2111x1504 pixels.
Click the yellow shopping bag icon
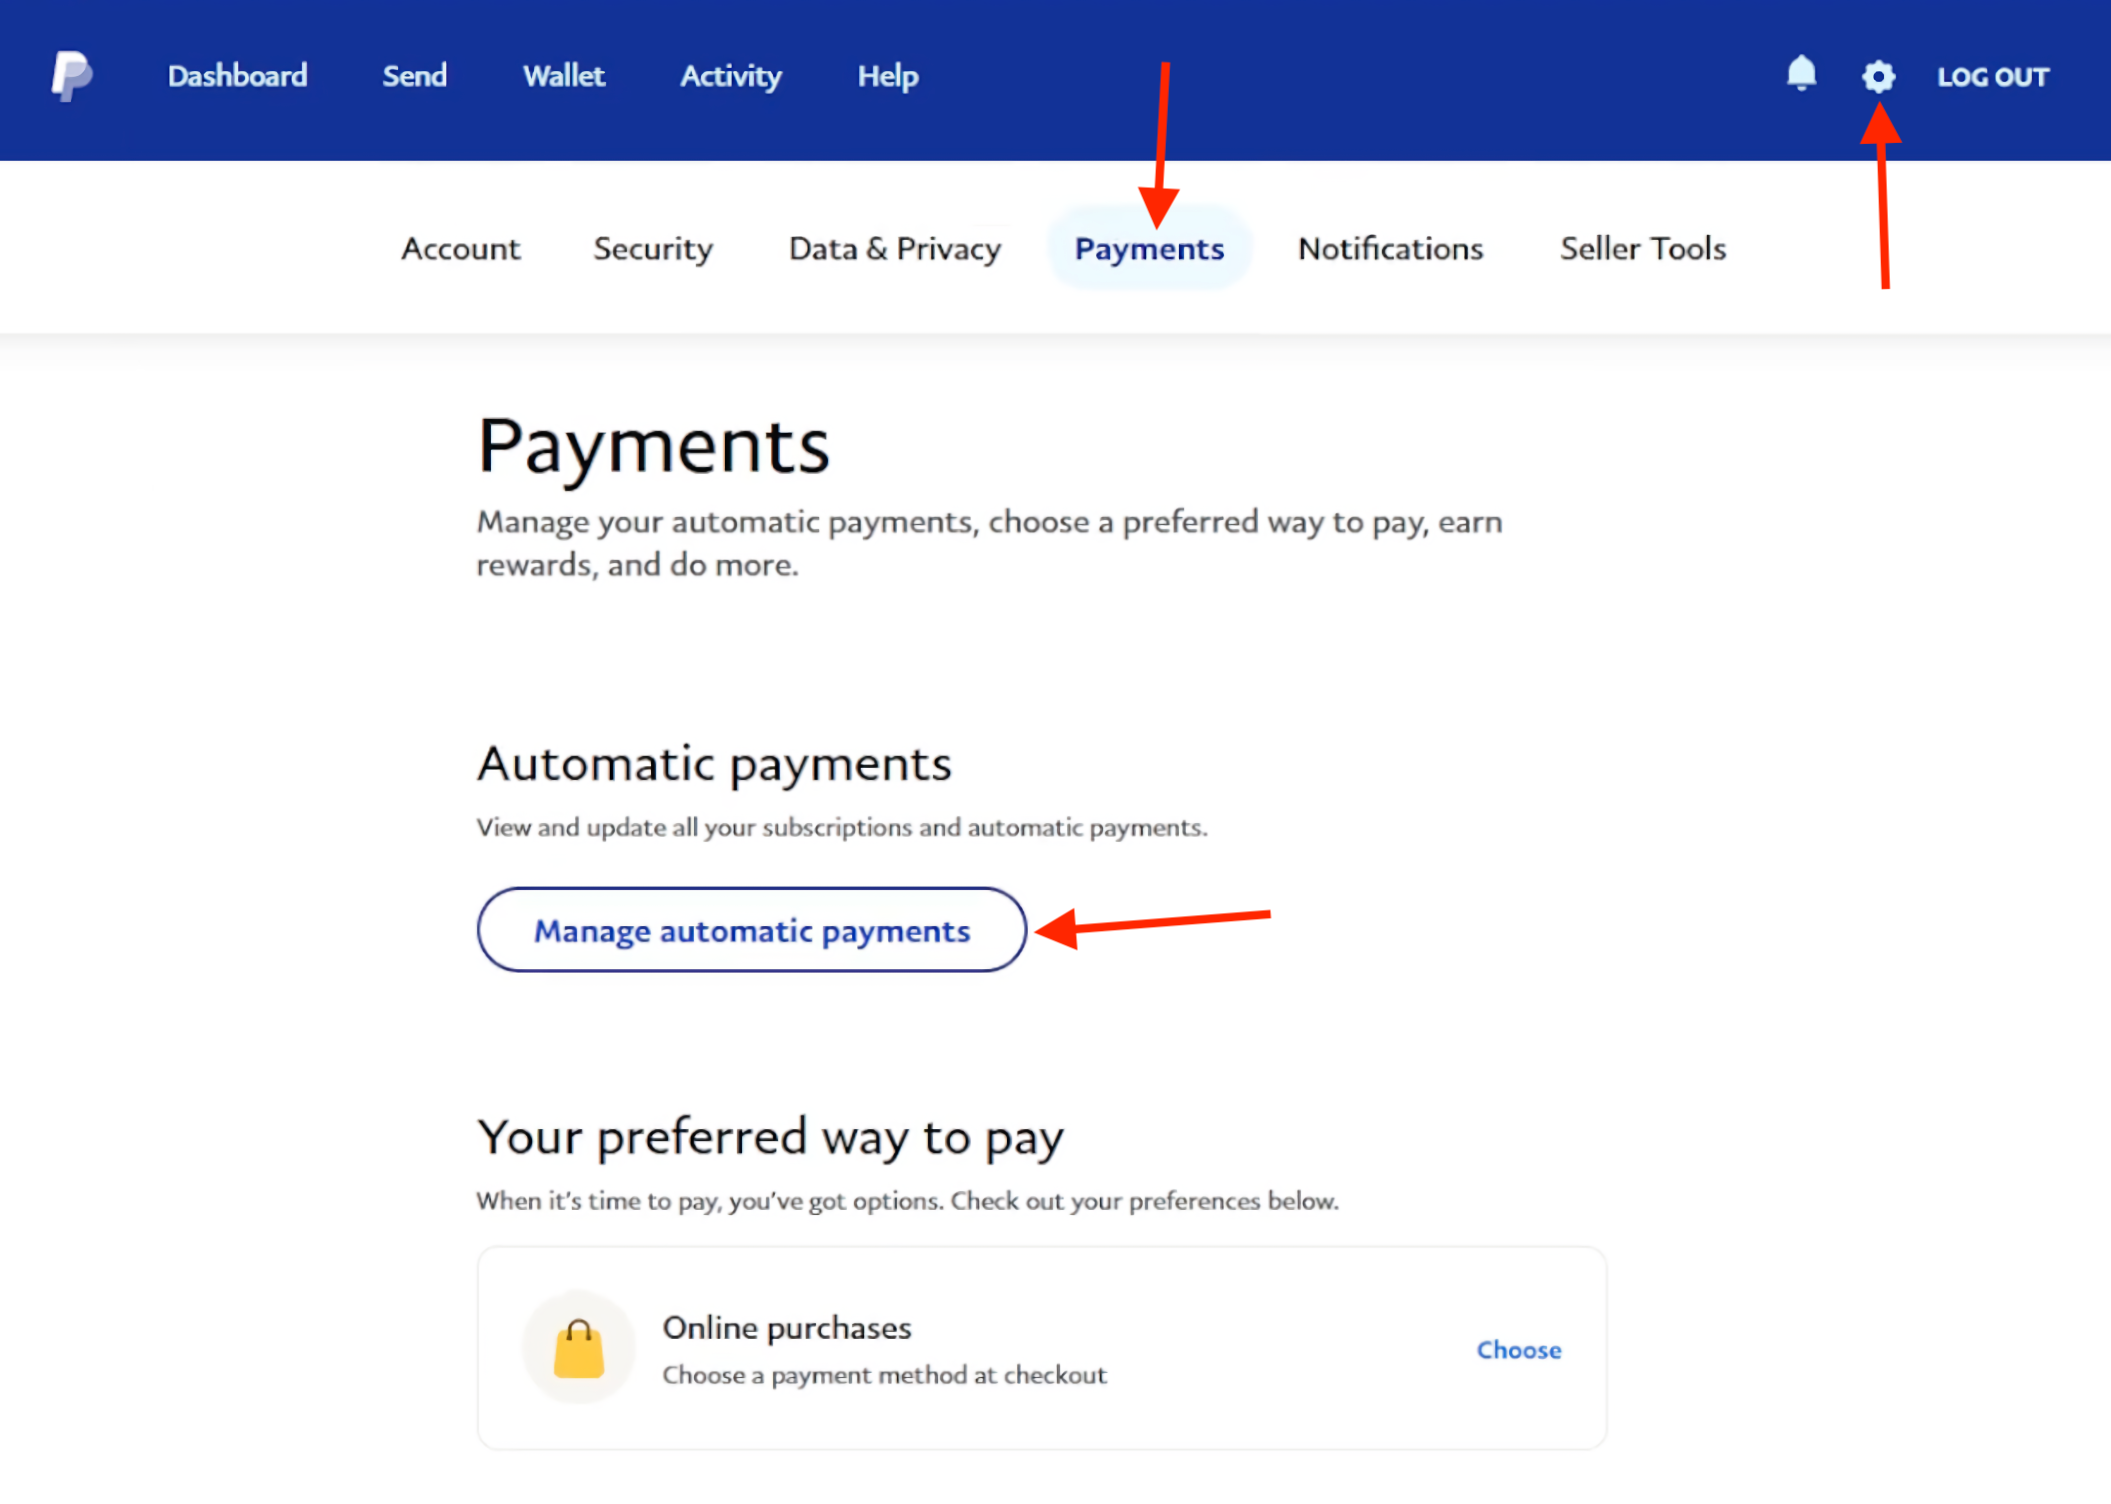[579, 1348]
